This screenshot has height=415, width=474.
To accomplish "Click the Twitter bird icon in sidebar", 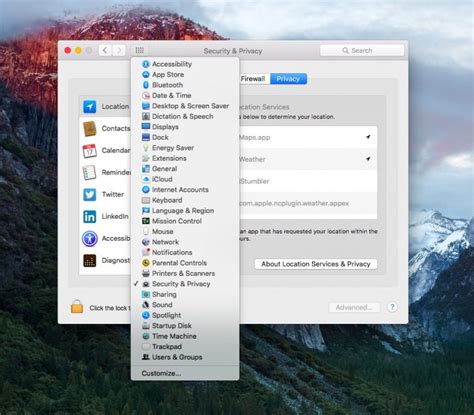I will click(x=90, y=195).
